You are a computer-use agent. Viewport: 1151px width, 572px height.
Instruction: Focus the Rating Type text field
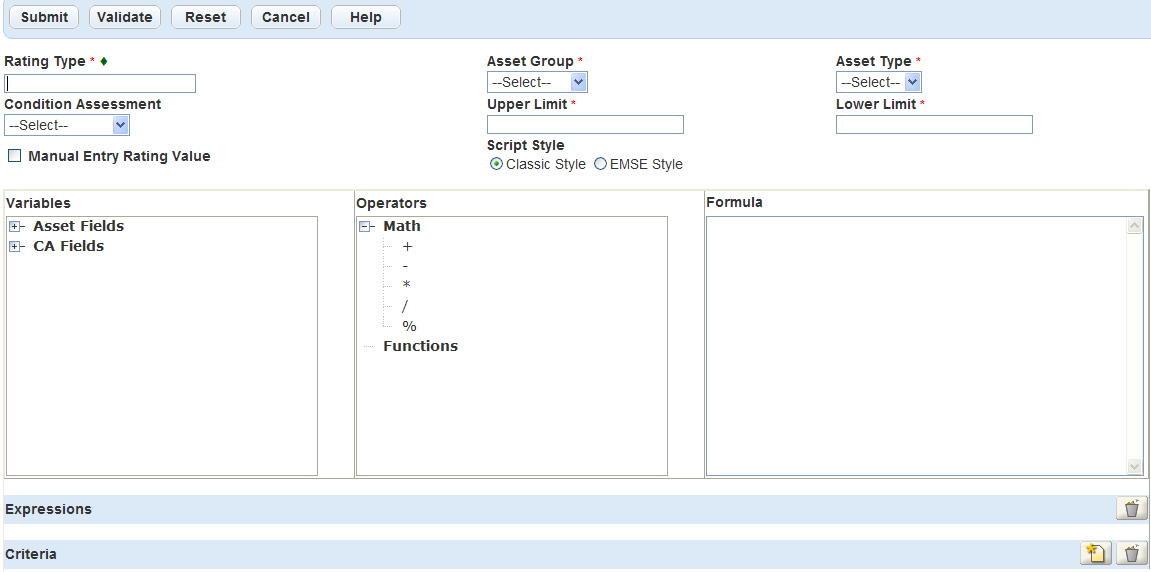(x=100, y=83)
